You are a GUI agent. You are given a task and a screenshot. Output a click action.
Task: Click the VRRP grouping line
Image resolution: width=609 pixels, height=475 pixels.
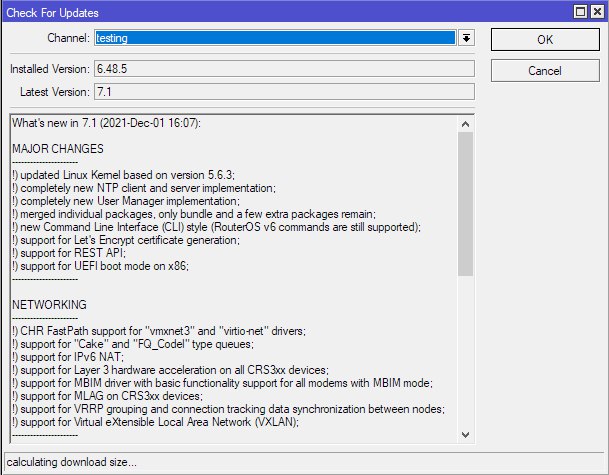(228, 409)
